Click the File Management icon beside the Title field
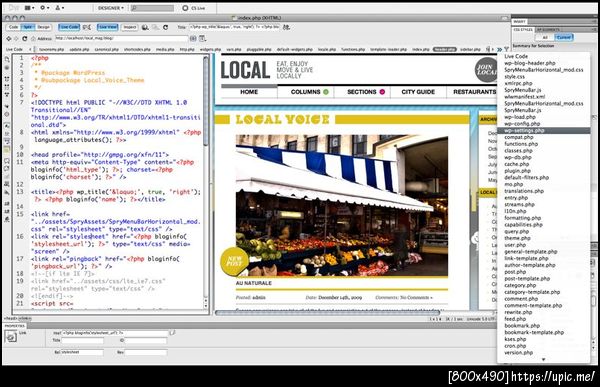This screenshot has height=387, width=600. click(286, 27)
